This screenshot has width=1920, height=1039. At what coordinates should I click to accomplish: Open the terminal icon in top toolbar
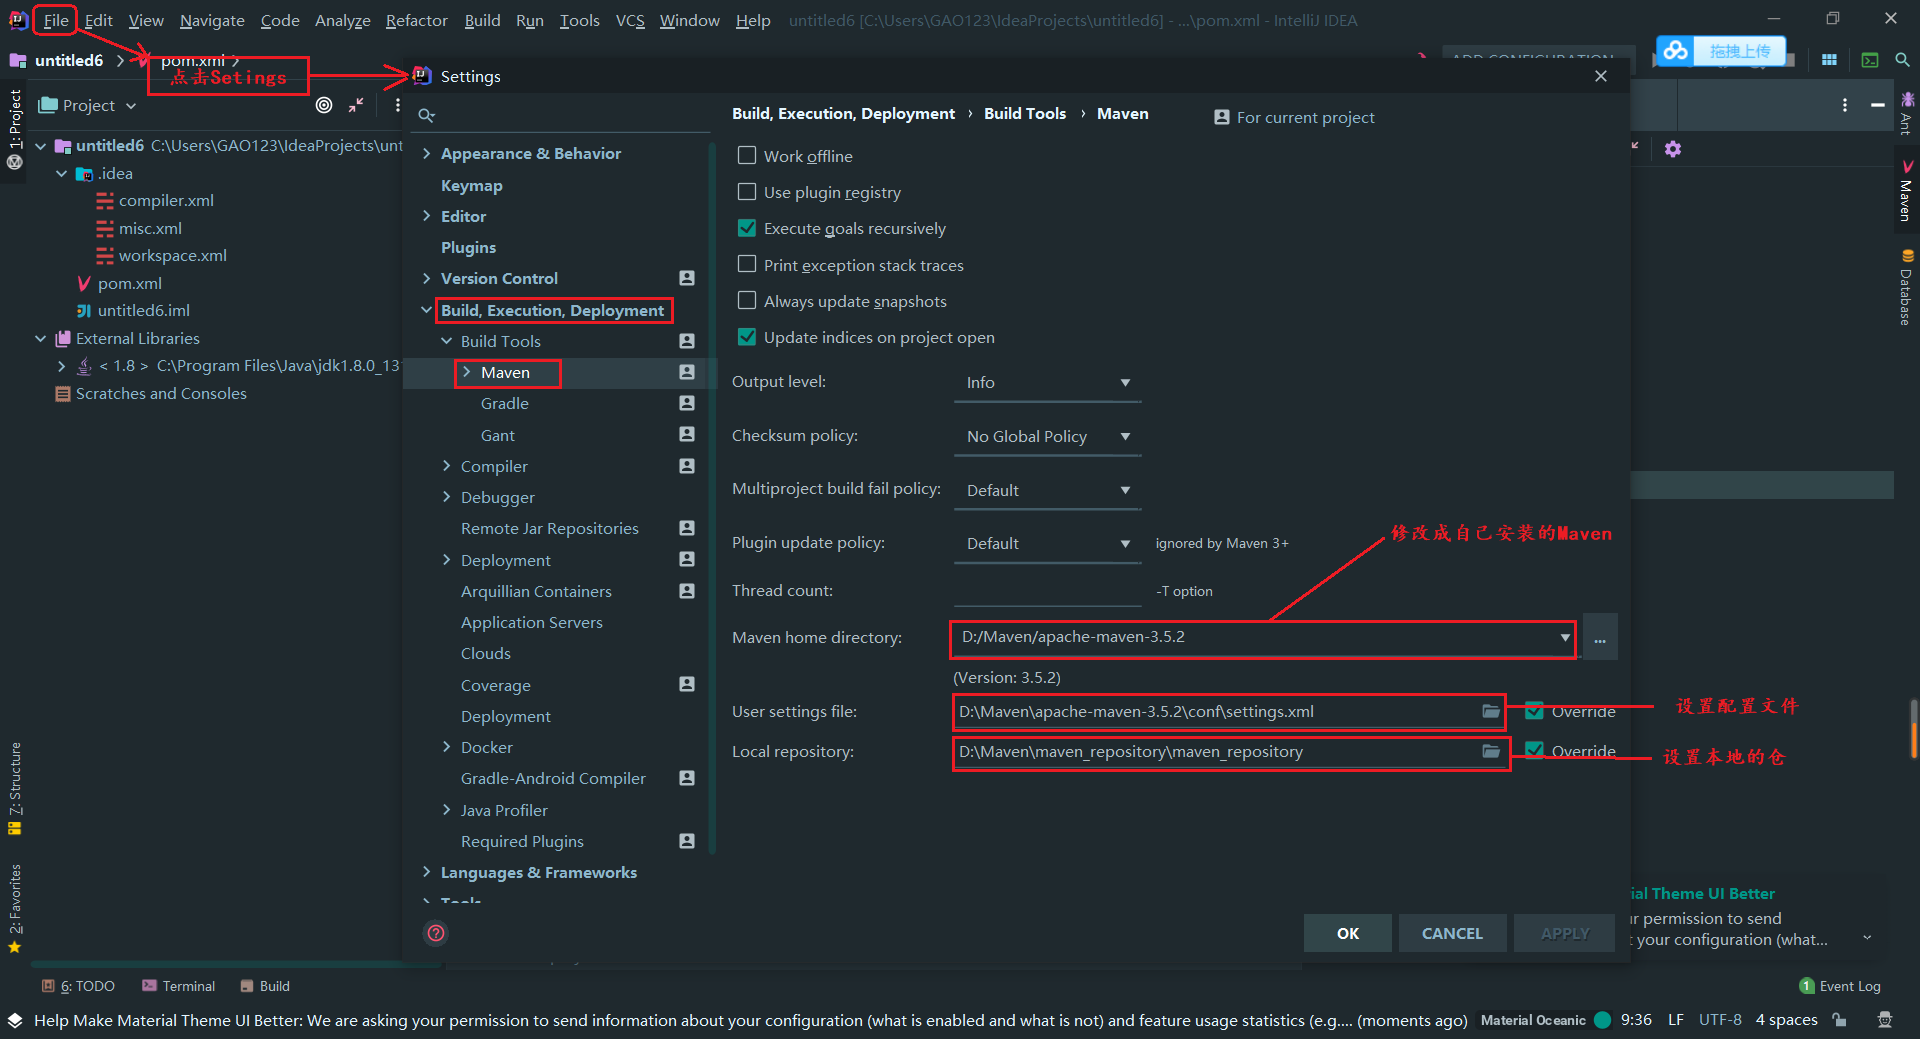tap(1870, 60)
